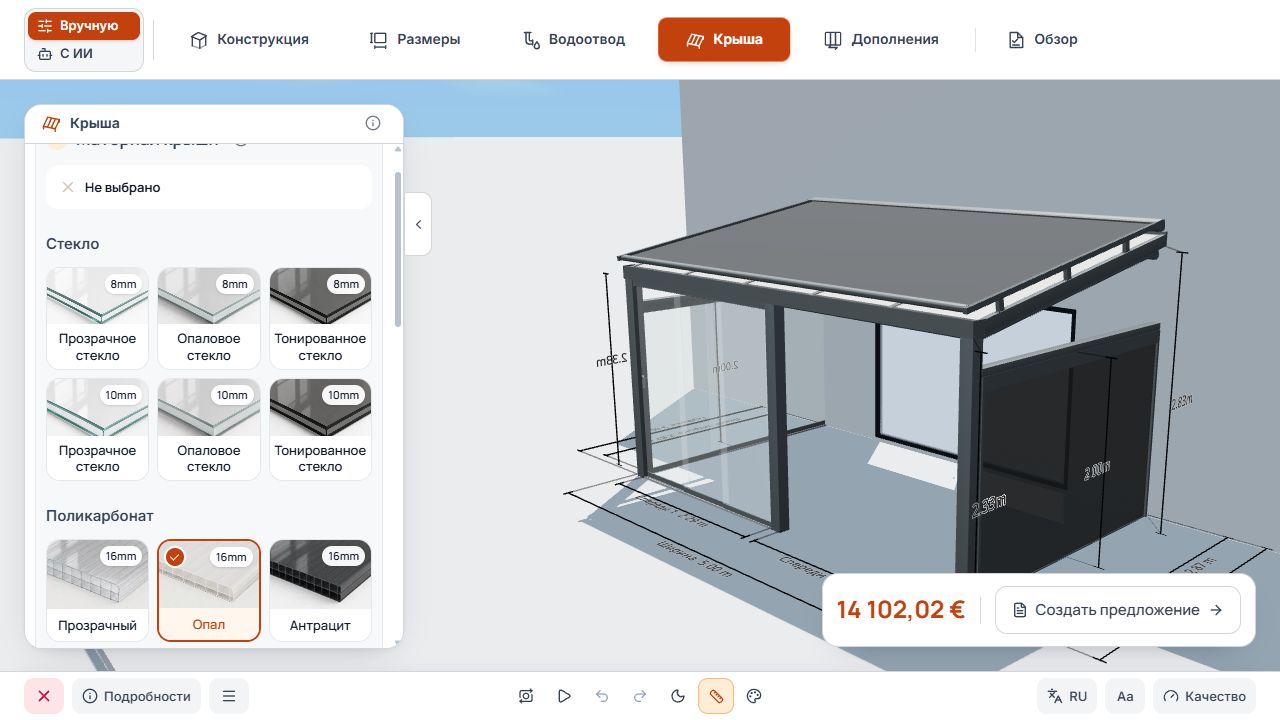Open the color palette icon
The image size is (1280, 720).
point(755,696)
